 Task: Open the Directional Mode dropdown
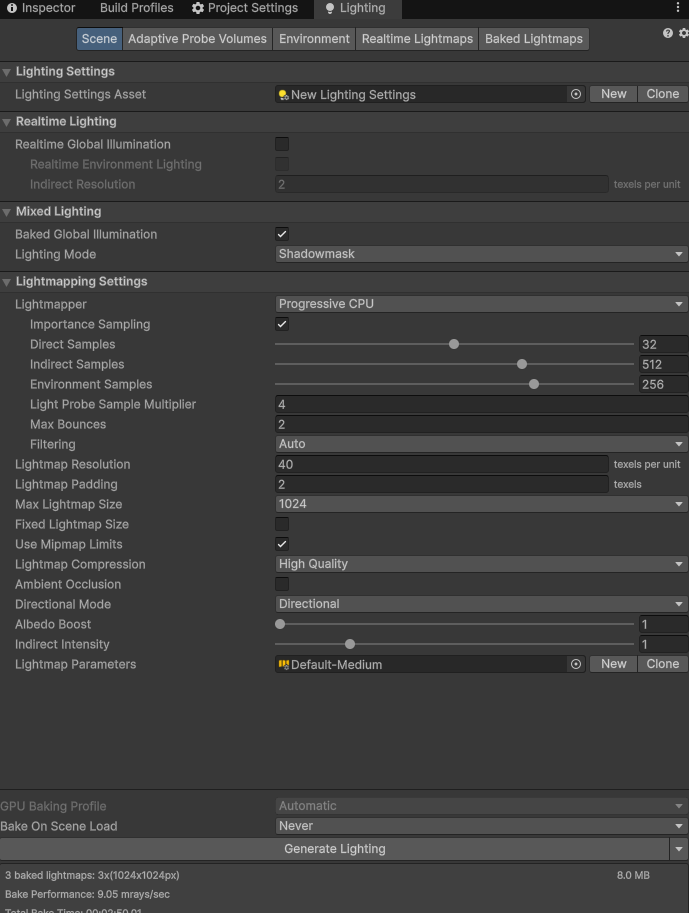(481, 604)
